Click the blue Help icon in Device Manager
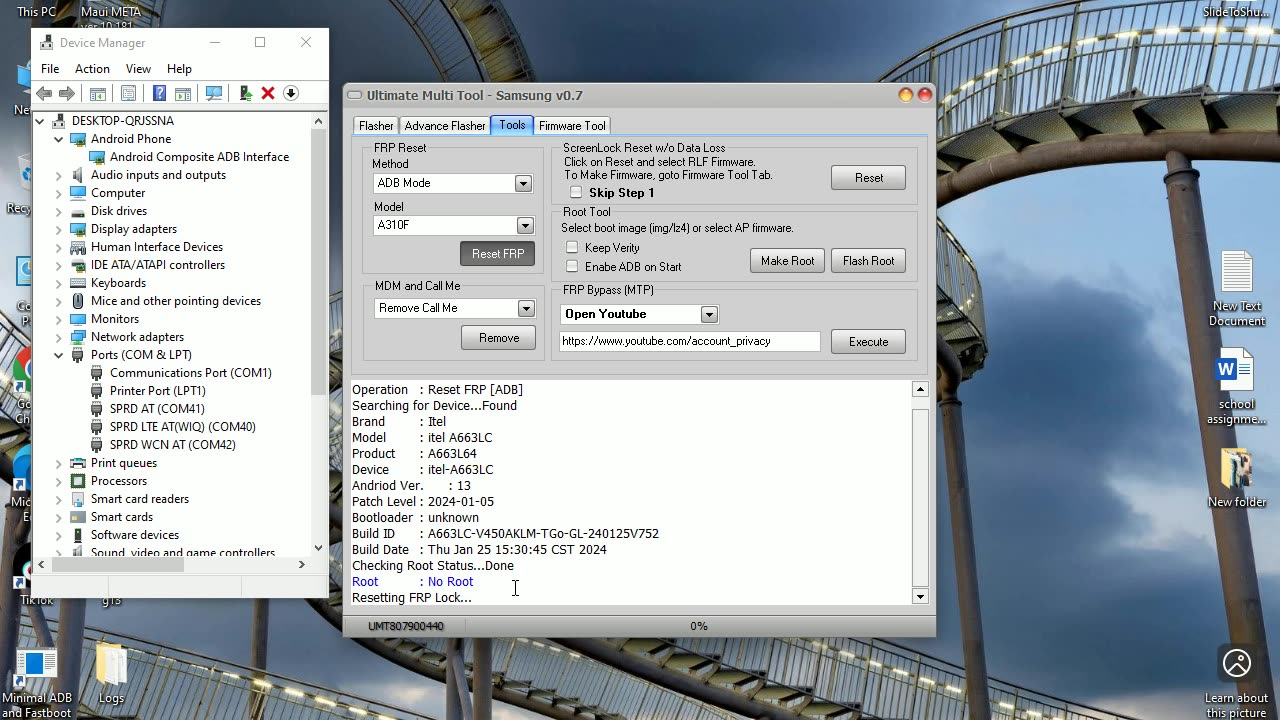The width and height of the screenshot is (1280, 720). click(x=159, y=93)
